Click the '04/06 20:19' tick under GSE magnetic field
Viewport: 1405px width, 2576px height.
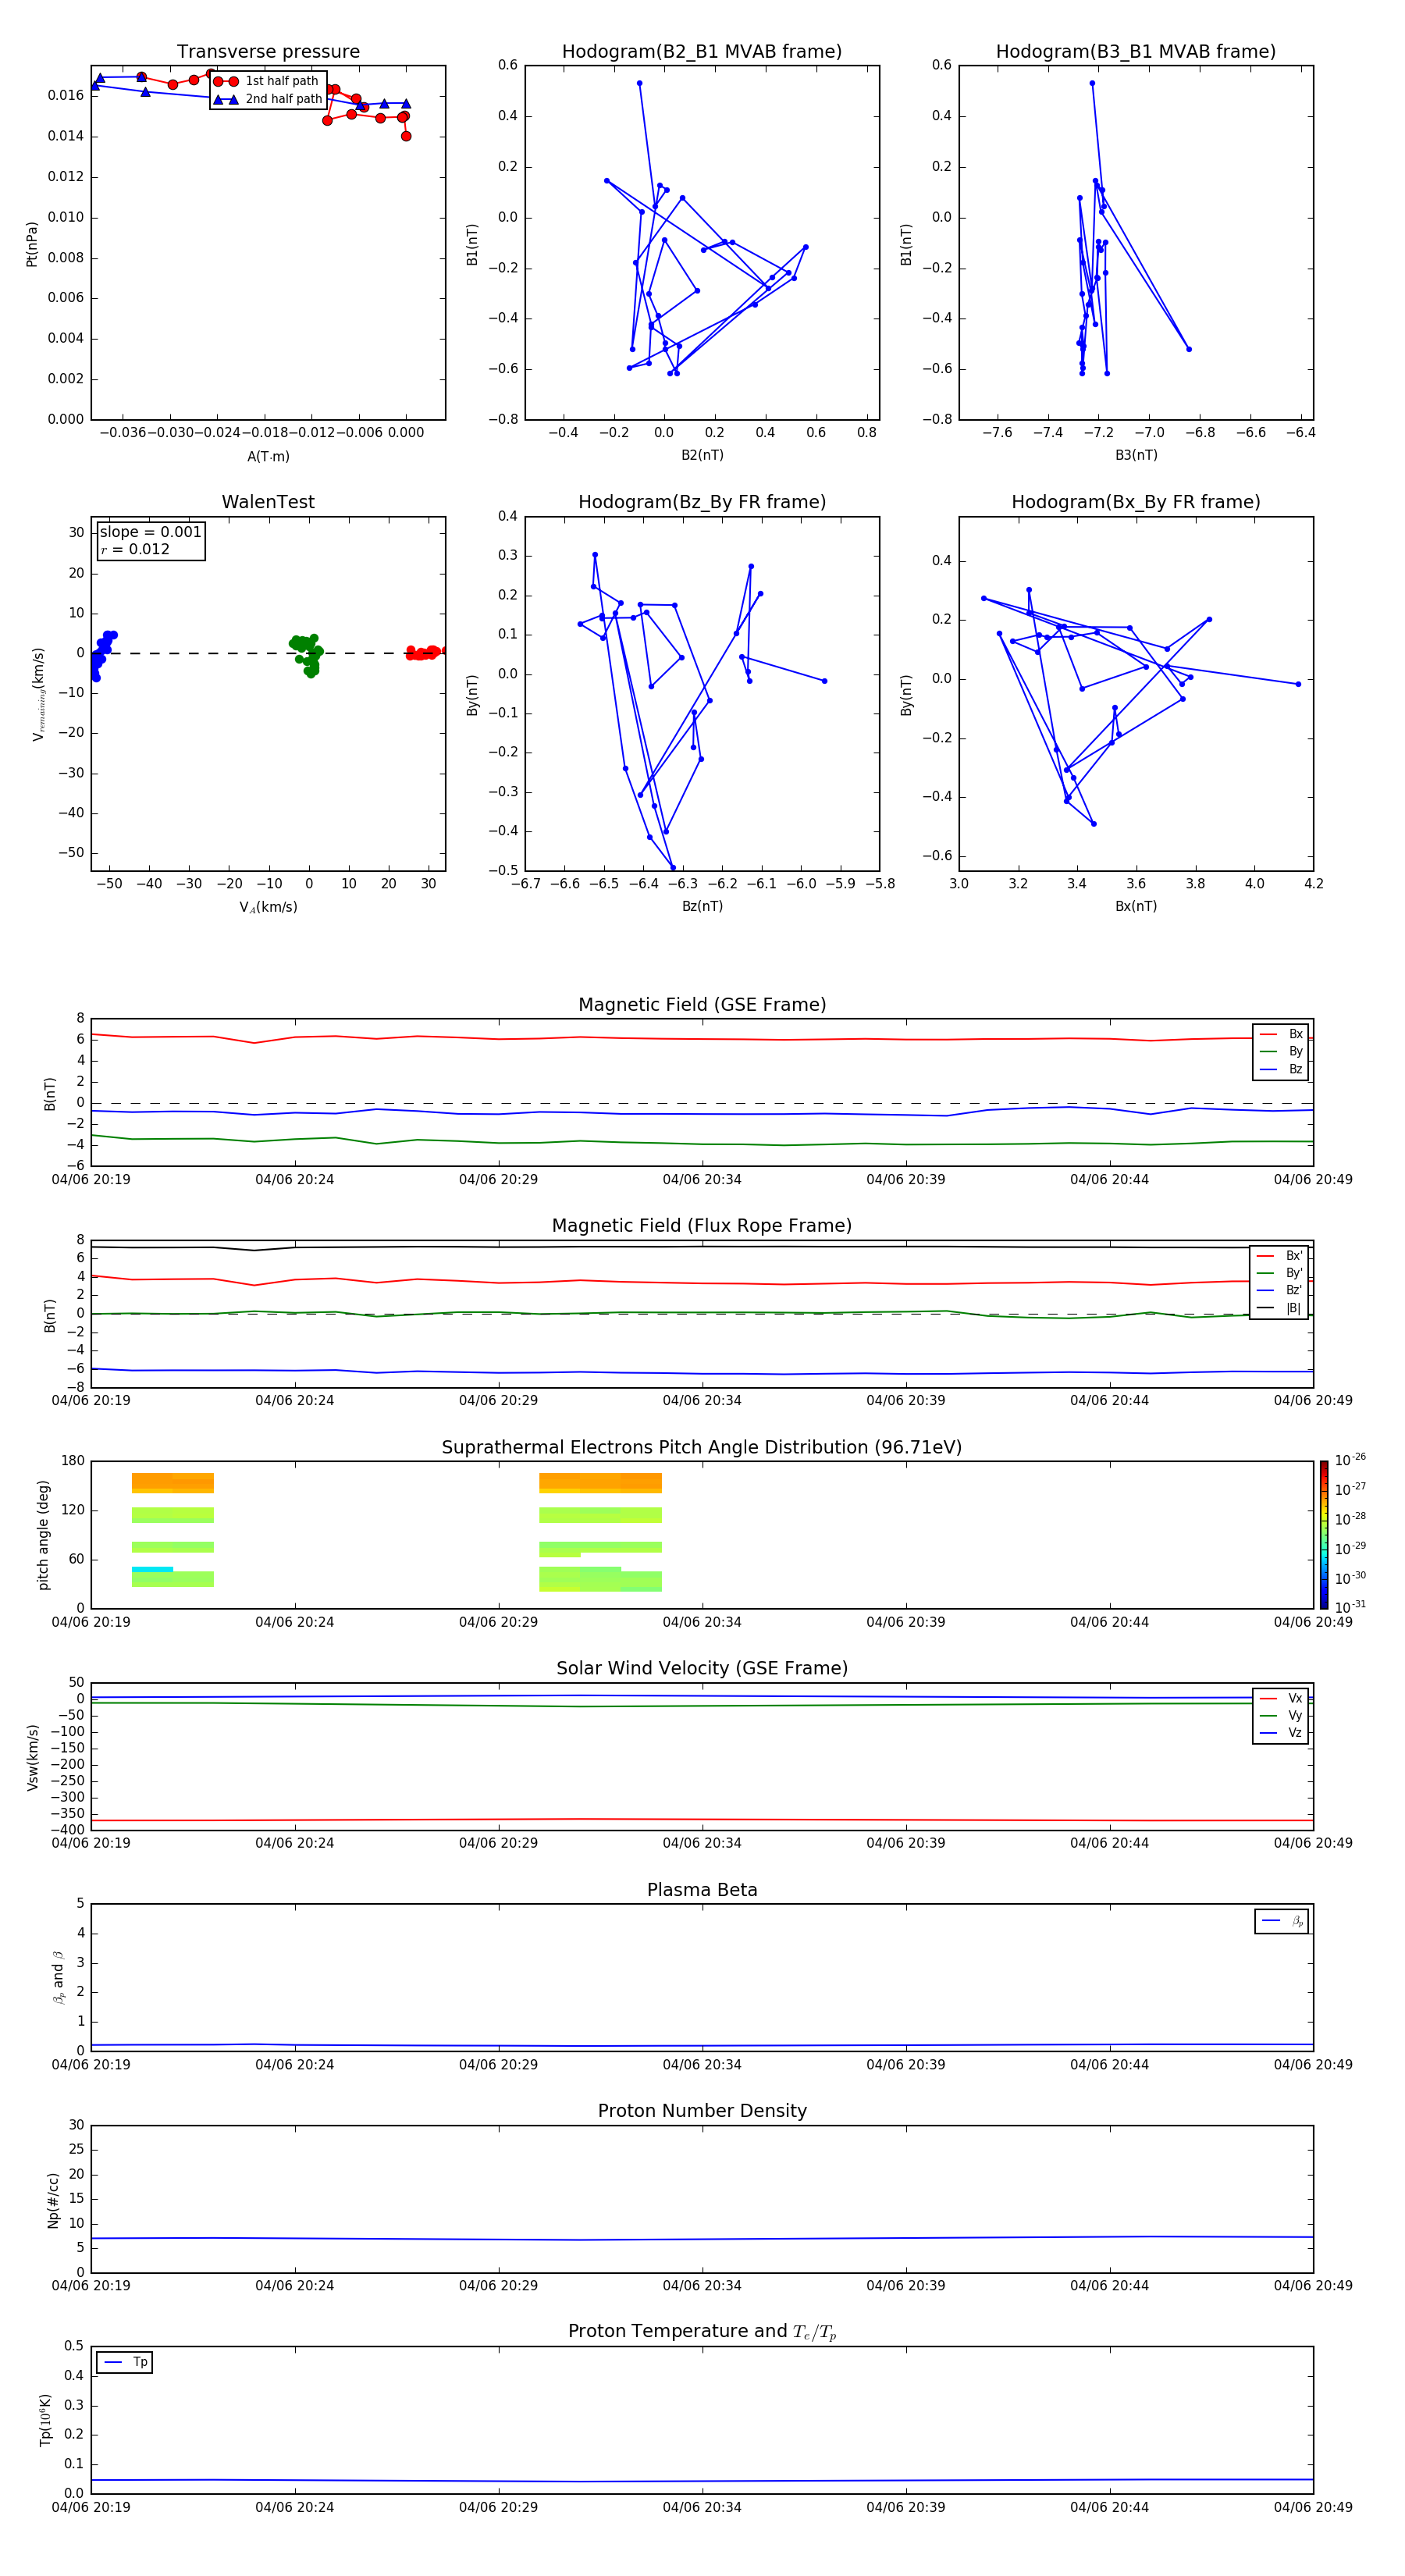click(x=91, y=1179)
